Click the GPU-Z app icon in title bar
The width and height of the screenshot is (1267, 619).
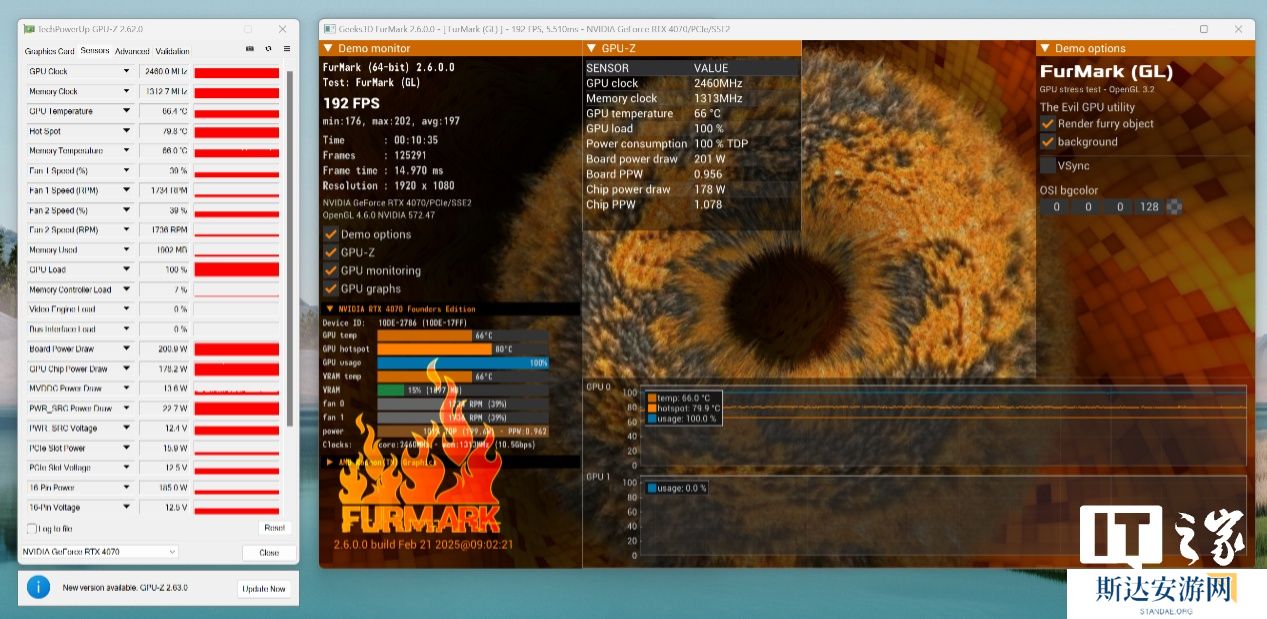click(27, 29)
